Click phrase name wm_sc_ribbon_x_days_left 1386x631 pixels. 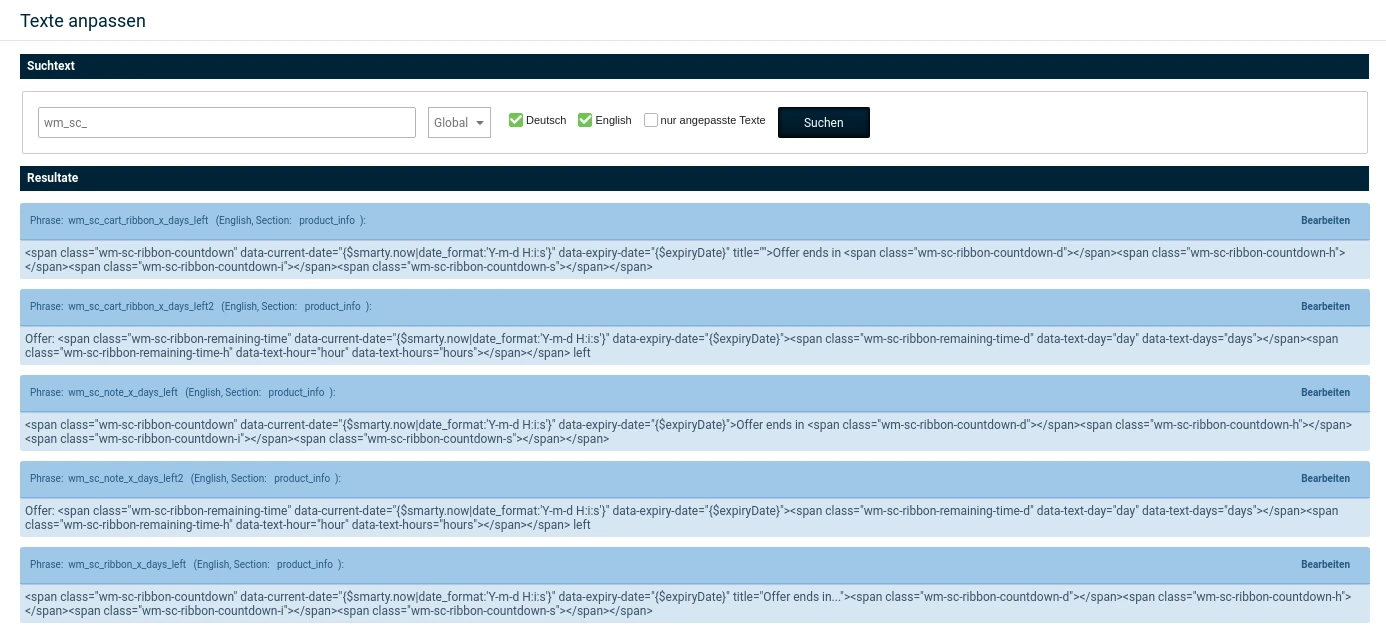[127, 564]
